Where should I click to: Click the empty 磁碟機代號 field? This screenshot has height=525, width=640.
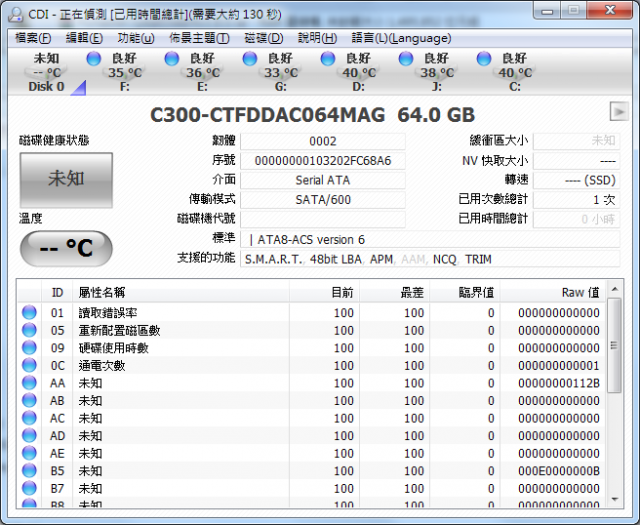323,219
